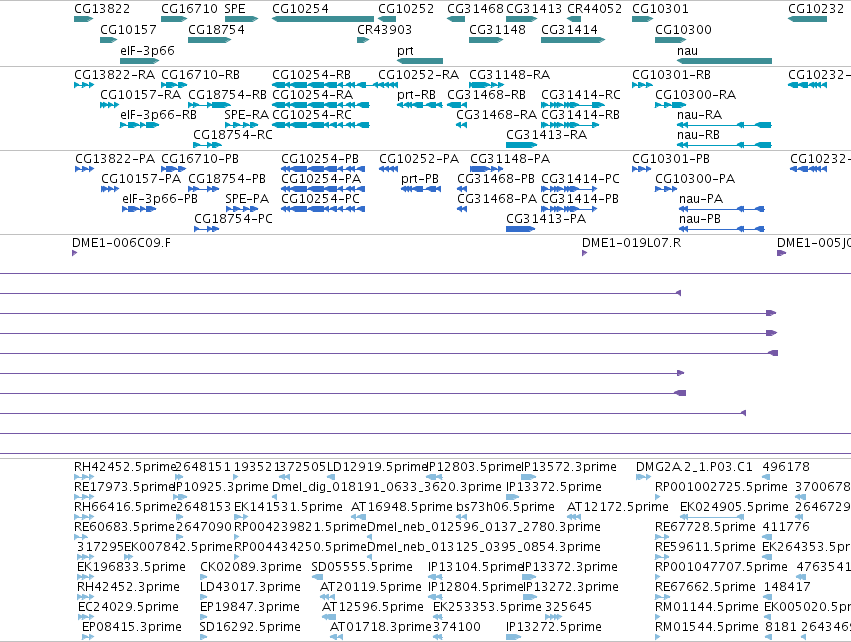Select the CG10157 gene label
This screenshot has width=851, height=642.
(128, 29)
